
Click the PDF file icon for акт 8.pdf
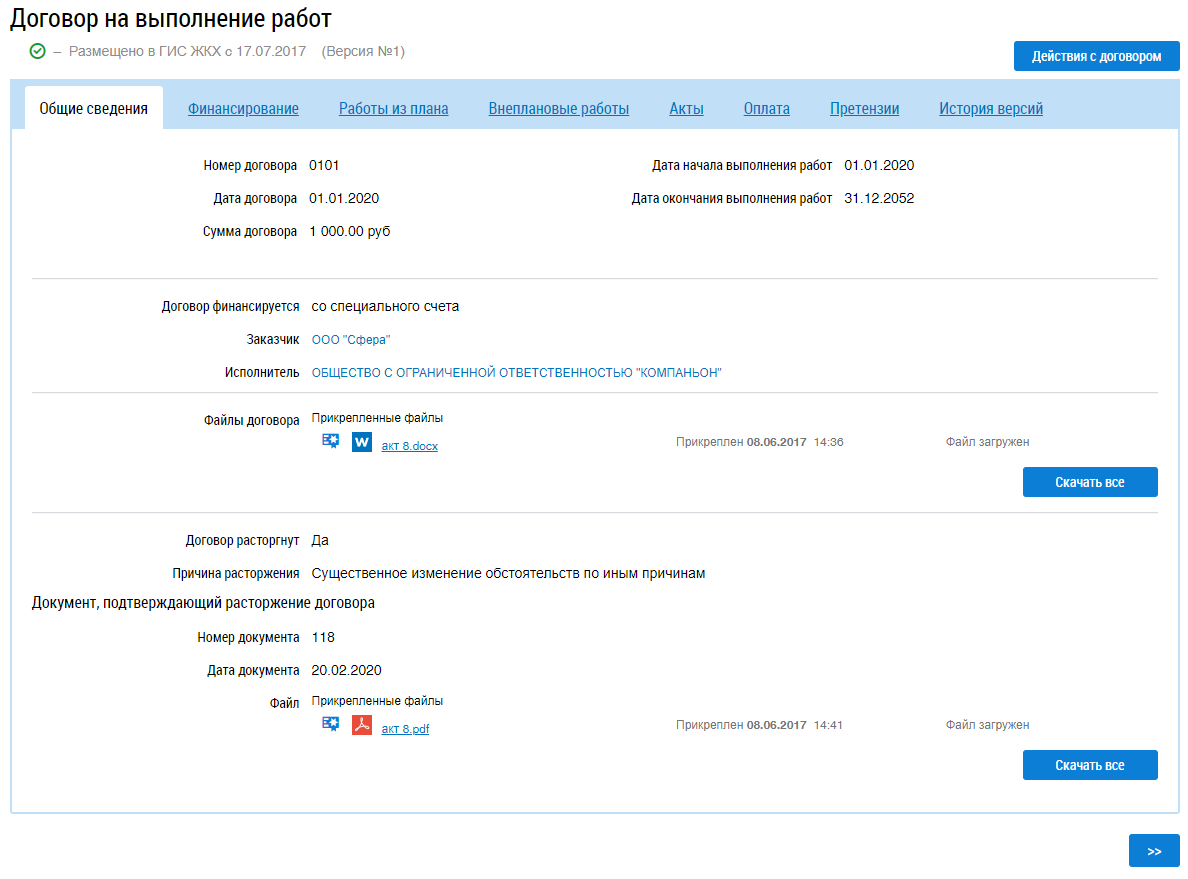click(361, 725)
